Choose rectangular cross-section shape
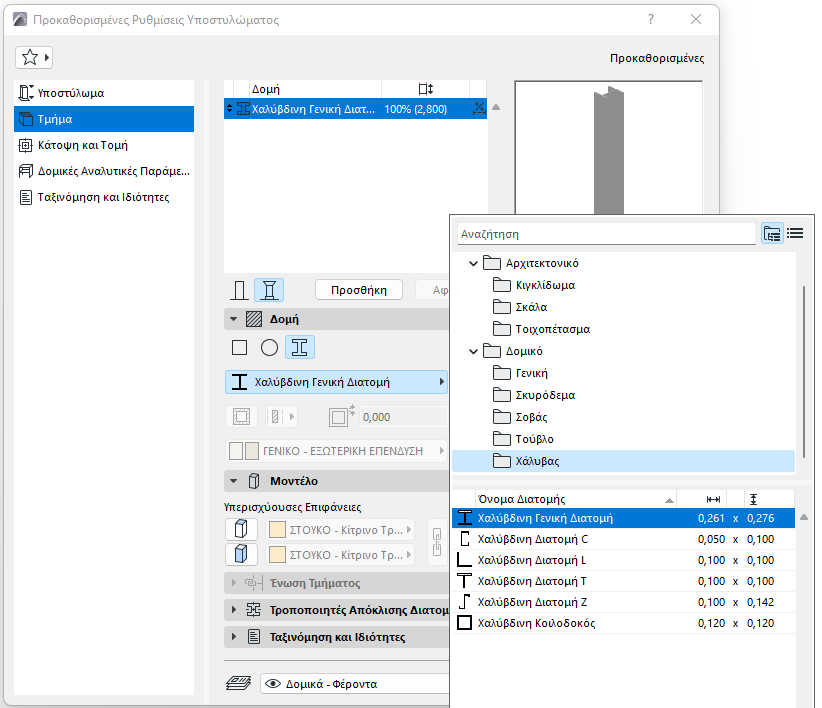The width and height of the screenshot is (822, 708). click(x=240, y=347)
